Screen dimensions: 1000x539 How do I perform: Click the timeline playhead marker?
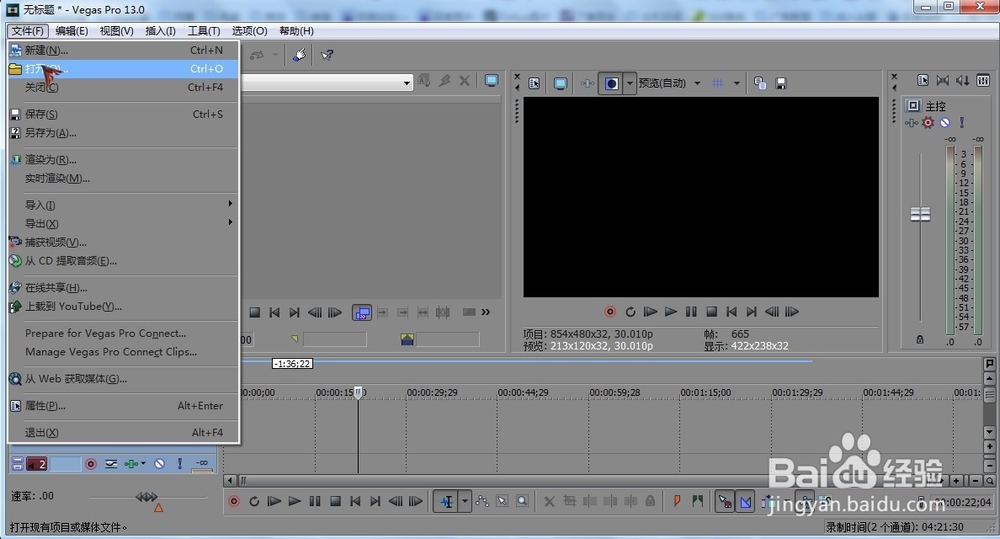[x=358, y=392]
